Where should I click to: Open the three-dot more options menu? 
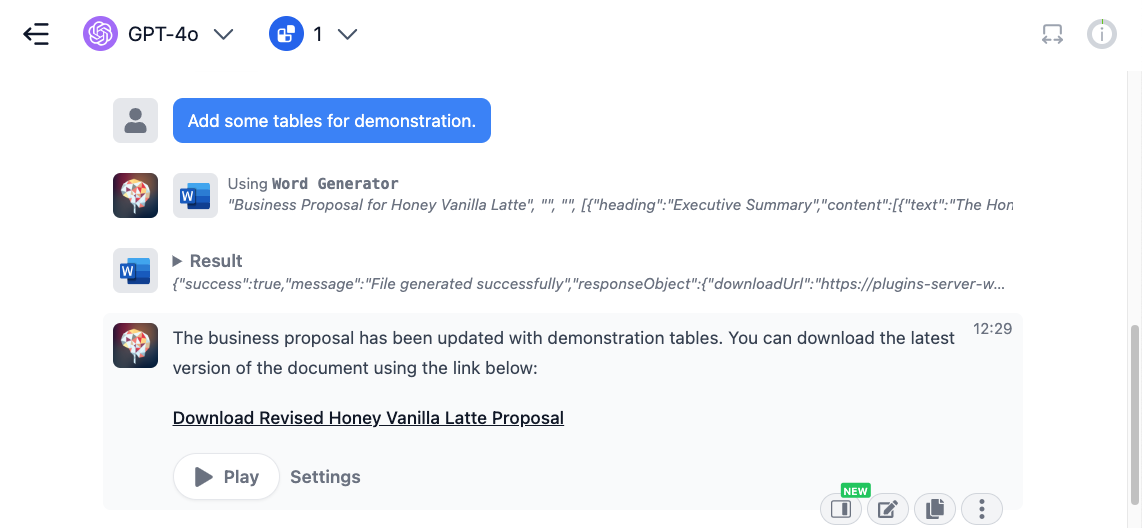[982, 509]
